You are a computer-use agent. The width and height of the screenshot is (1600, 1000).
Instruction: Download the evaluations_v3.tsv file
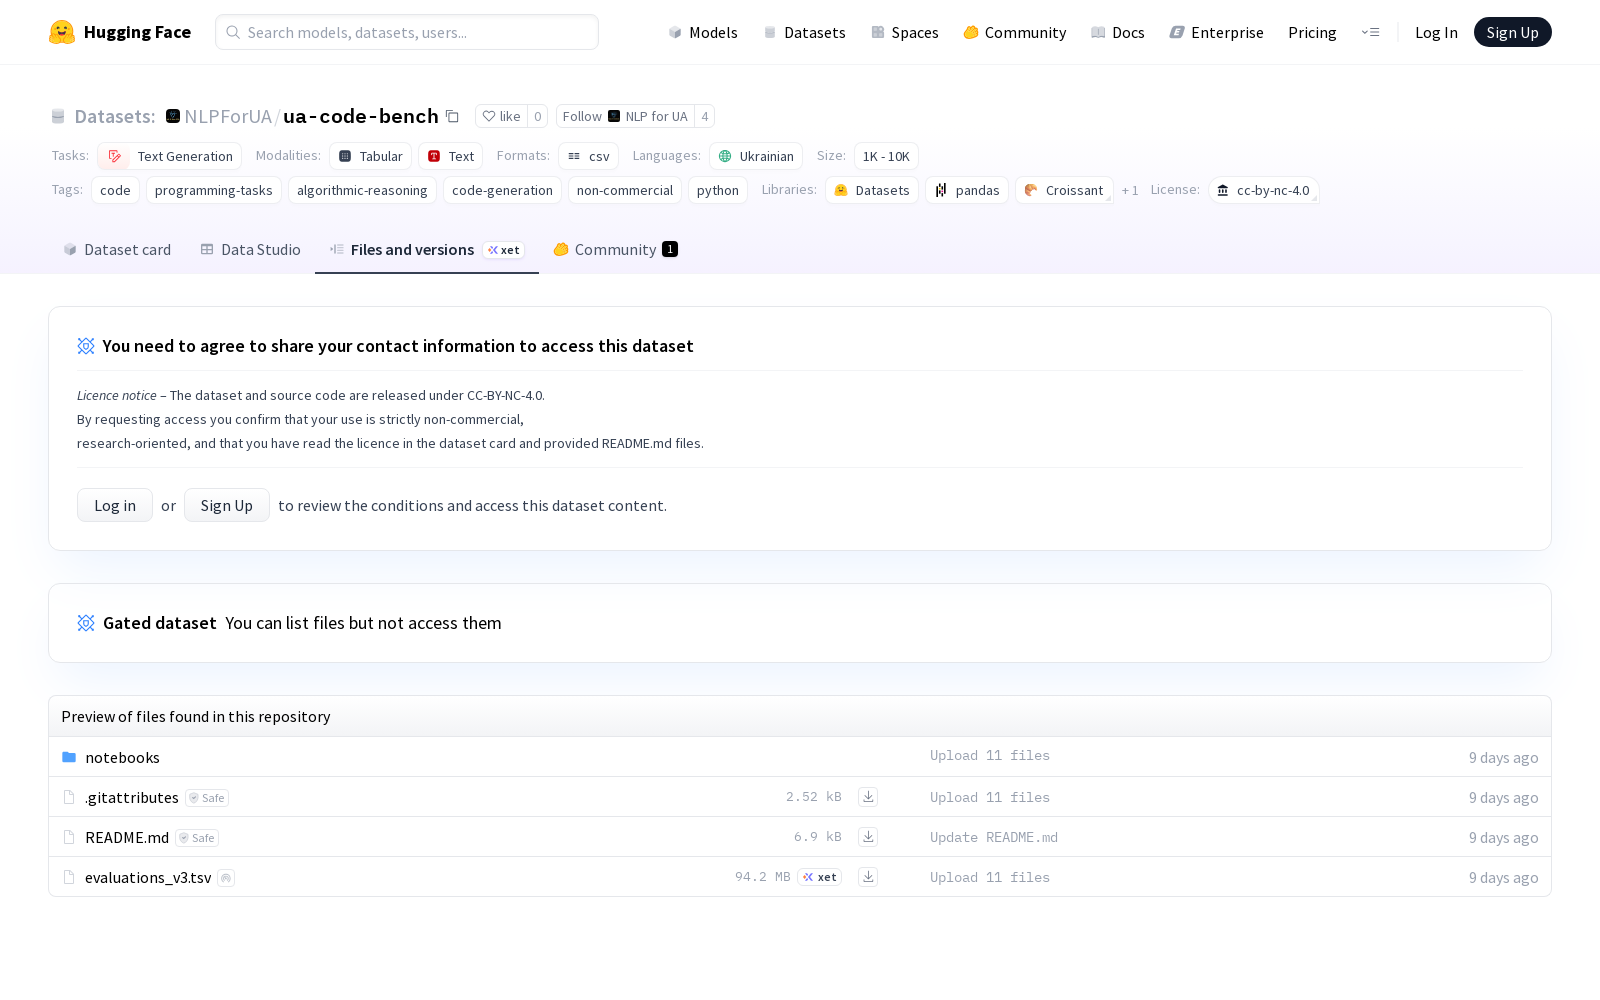pyautogui.click(x=868, y=877)
